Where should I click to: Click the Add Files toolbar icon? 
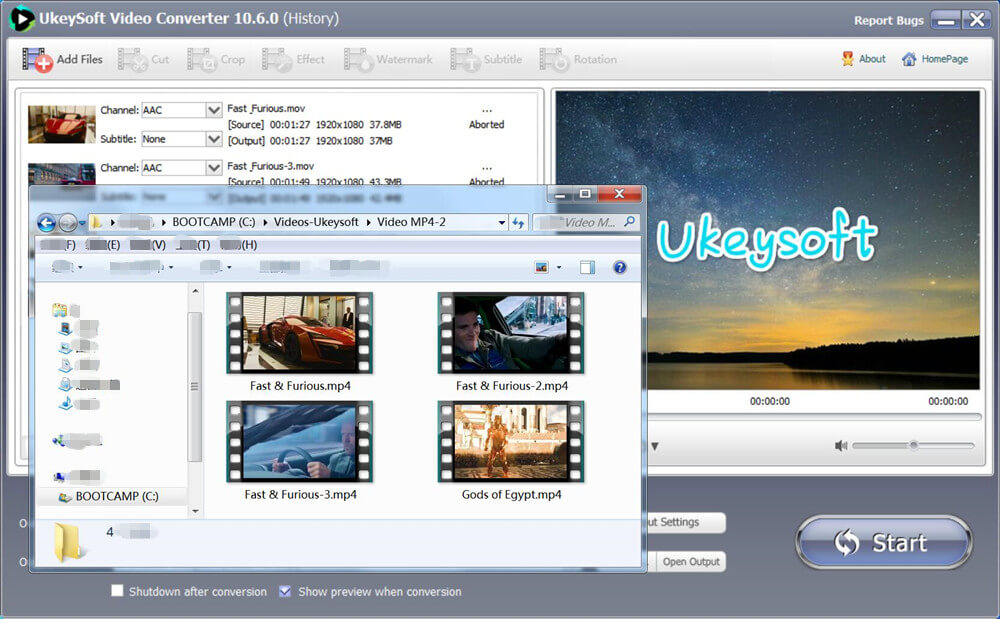[37, 60]
